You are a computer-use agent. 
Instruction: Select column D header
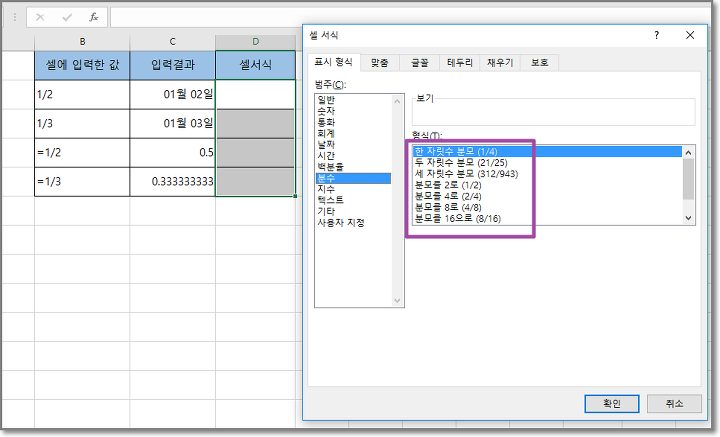pos(256,42)
